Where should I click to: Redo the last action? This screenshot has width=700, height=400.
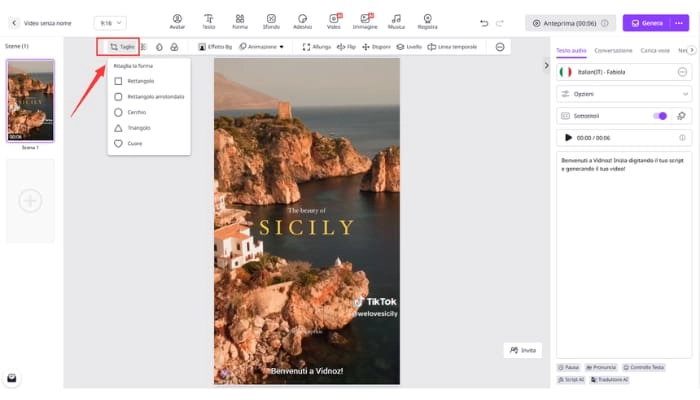[500, 23]
